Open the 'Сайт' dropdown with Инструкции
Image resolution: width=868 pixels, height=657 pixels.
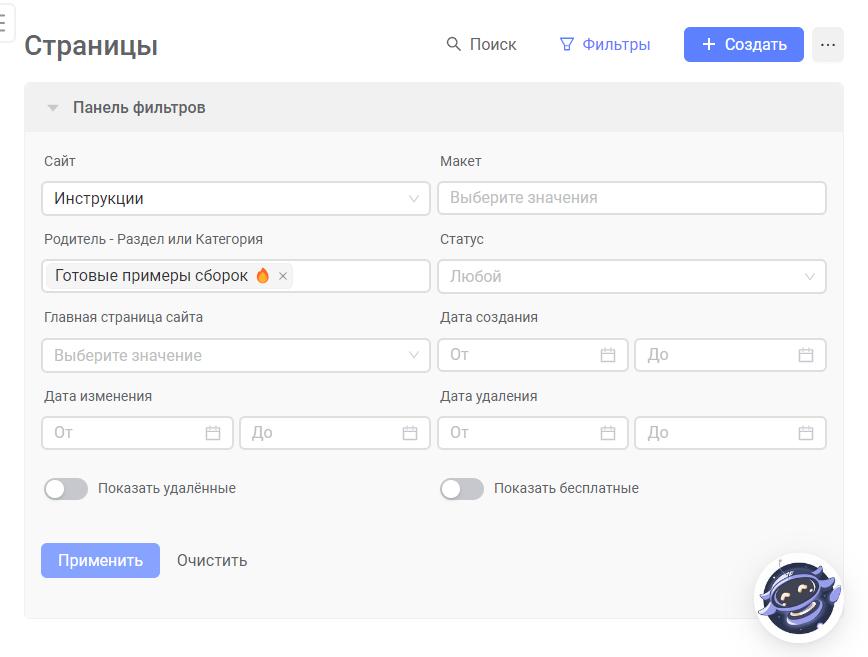236,198
